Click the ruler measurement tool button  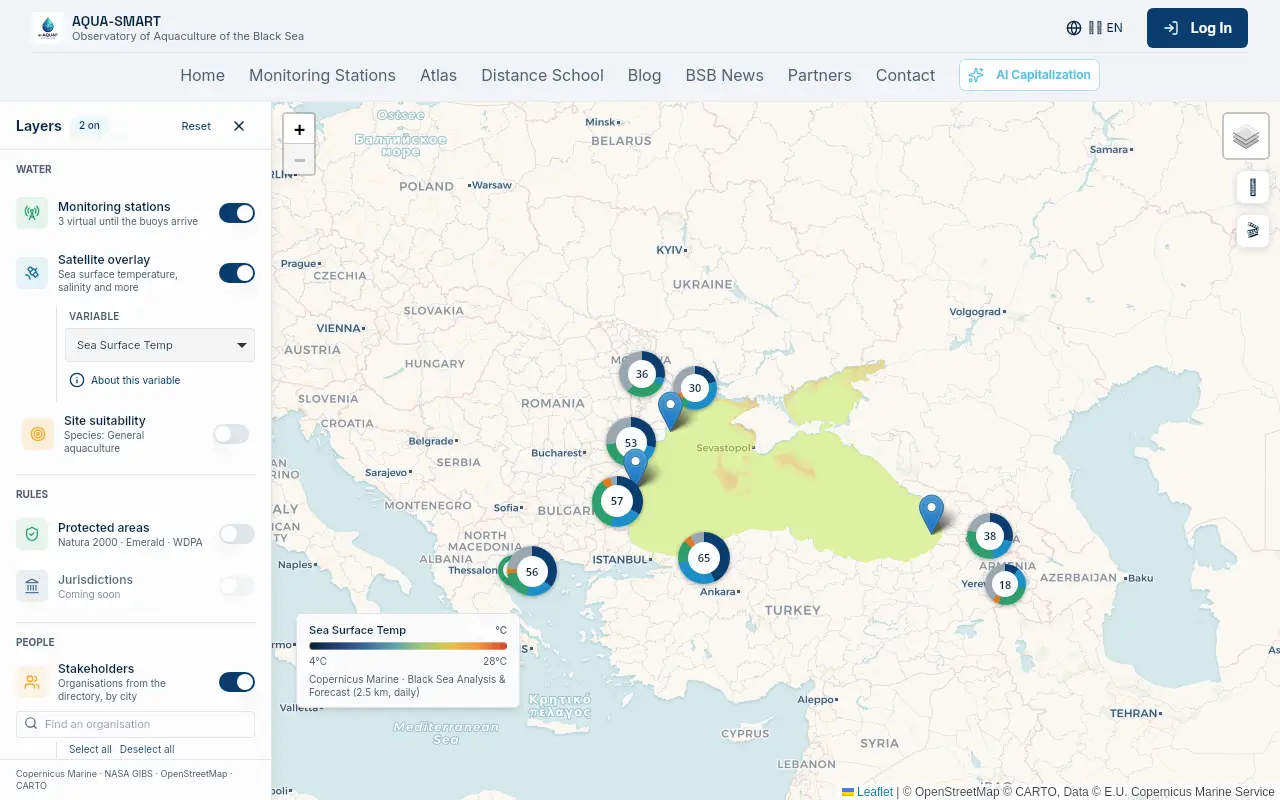pos(1253,187)
